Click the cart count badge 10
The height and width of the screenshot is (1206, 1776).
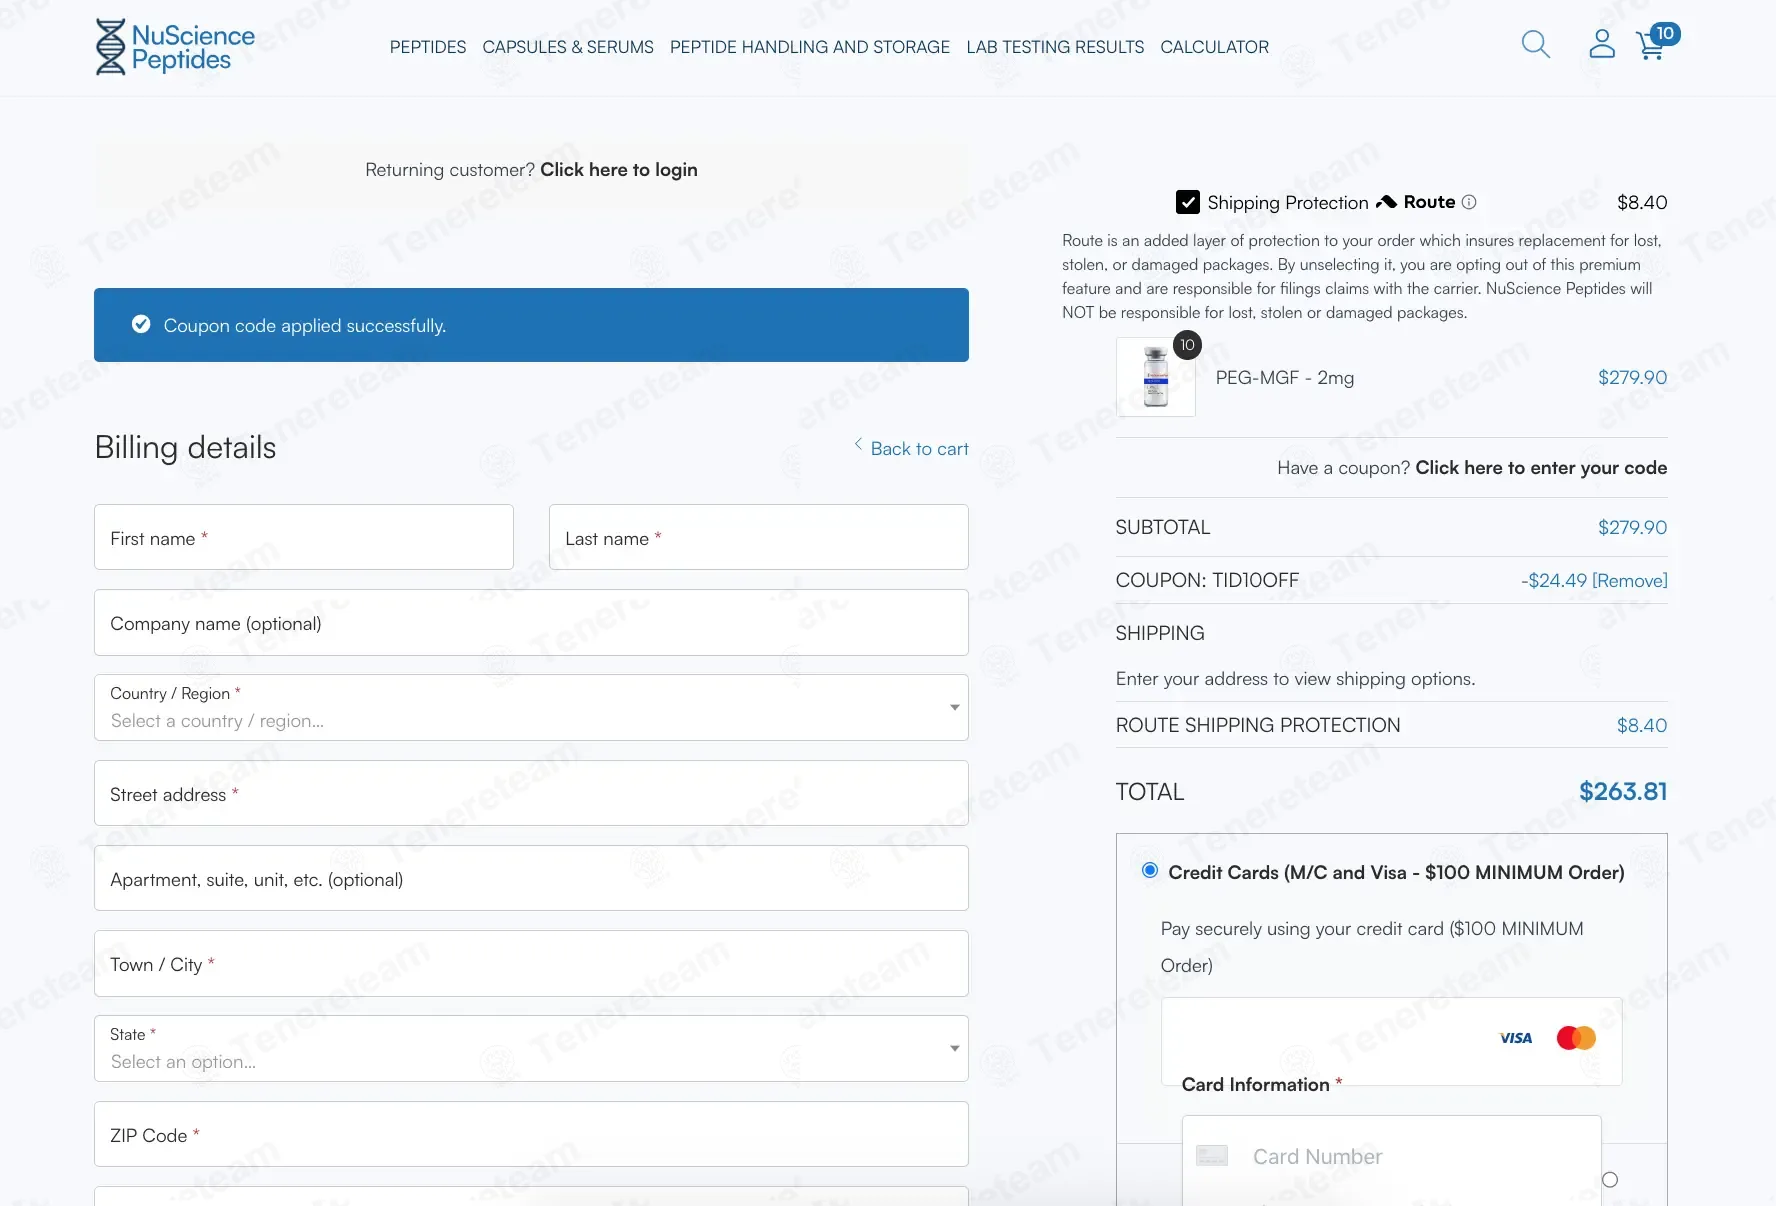point(1665,33)
